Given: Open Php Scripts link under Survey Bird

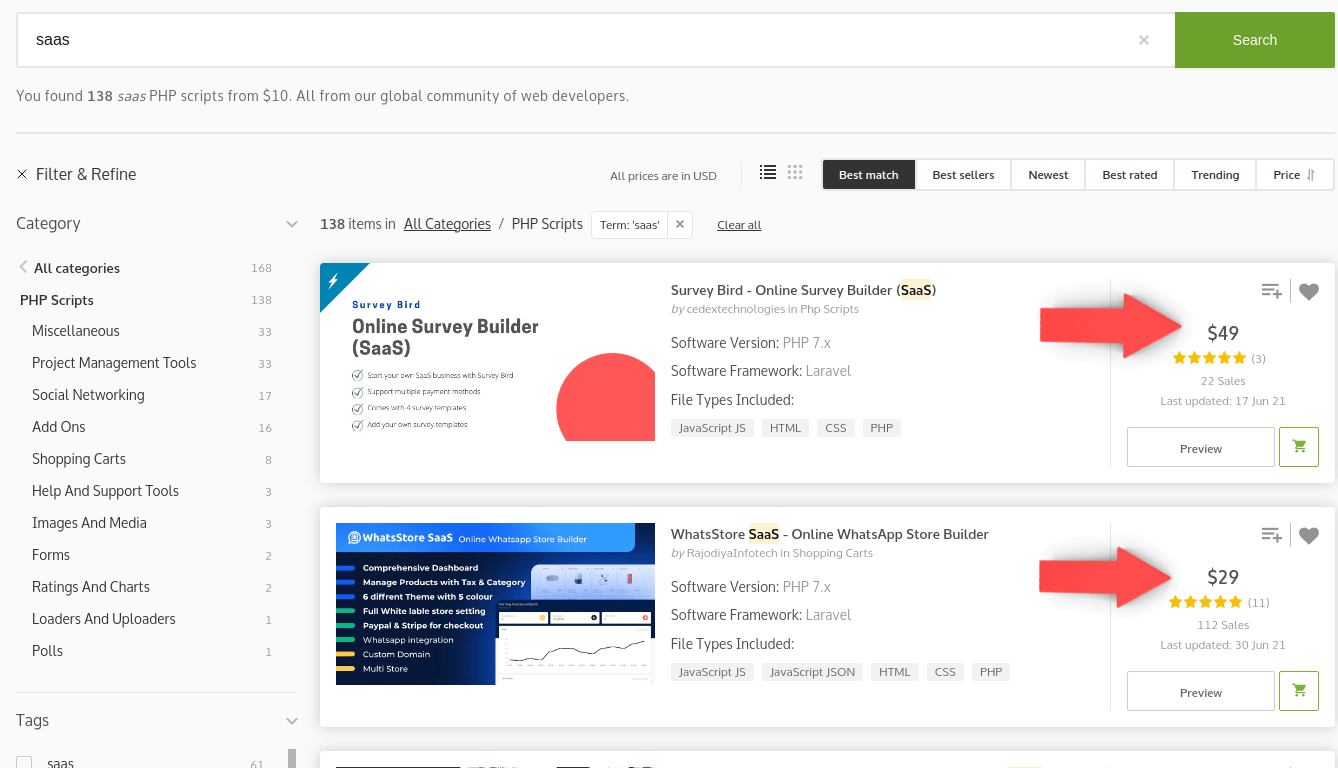Looking at the screenshot, I should coord(829,309).
